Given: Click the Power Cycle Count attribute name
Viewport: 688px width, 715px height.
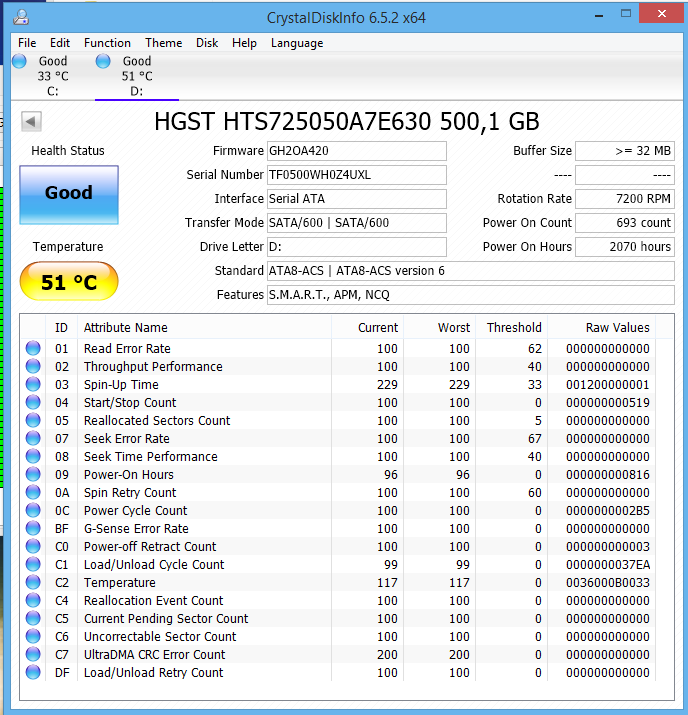Looking at the screenshot, I should (x=135, y=511).
